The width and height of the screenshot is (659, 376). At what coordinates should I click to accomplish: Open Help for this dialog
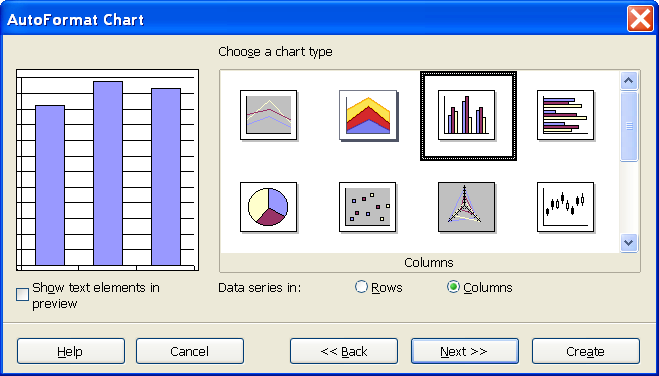pos(71,351)
